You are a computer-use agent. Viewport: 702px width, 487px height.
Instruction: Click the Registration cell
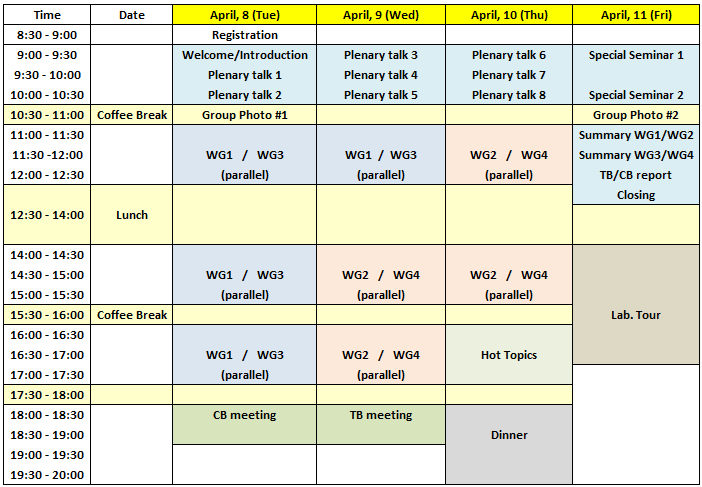click(x=245, y=35)
